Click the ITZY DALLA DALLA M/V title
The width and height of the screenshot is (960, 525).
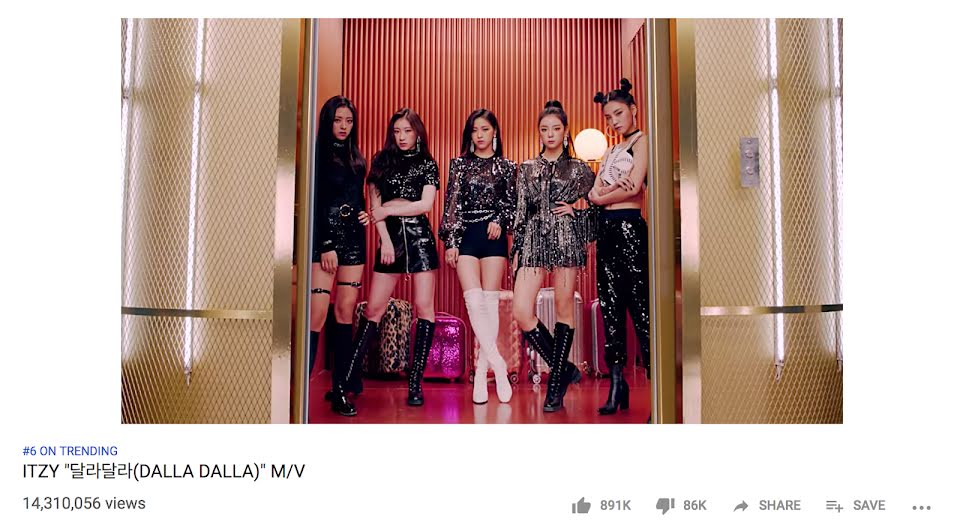pos(163,471)
